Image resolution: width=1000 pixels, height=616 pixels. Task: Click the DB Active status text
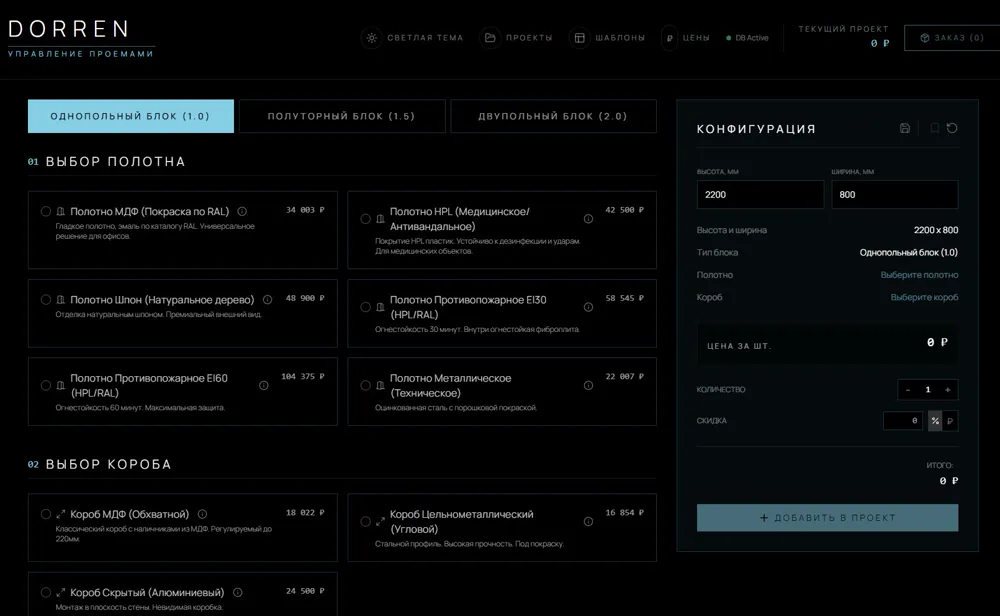tap(752, 38)
